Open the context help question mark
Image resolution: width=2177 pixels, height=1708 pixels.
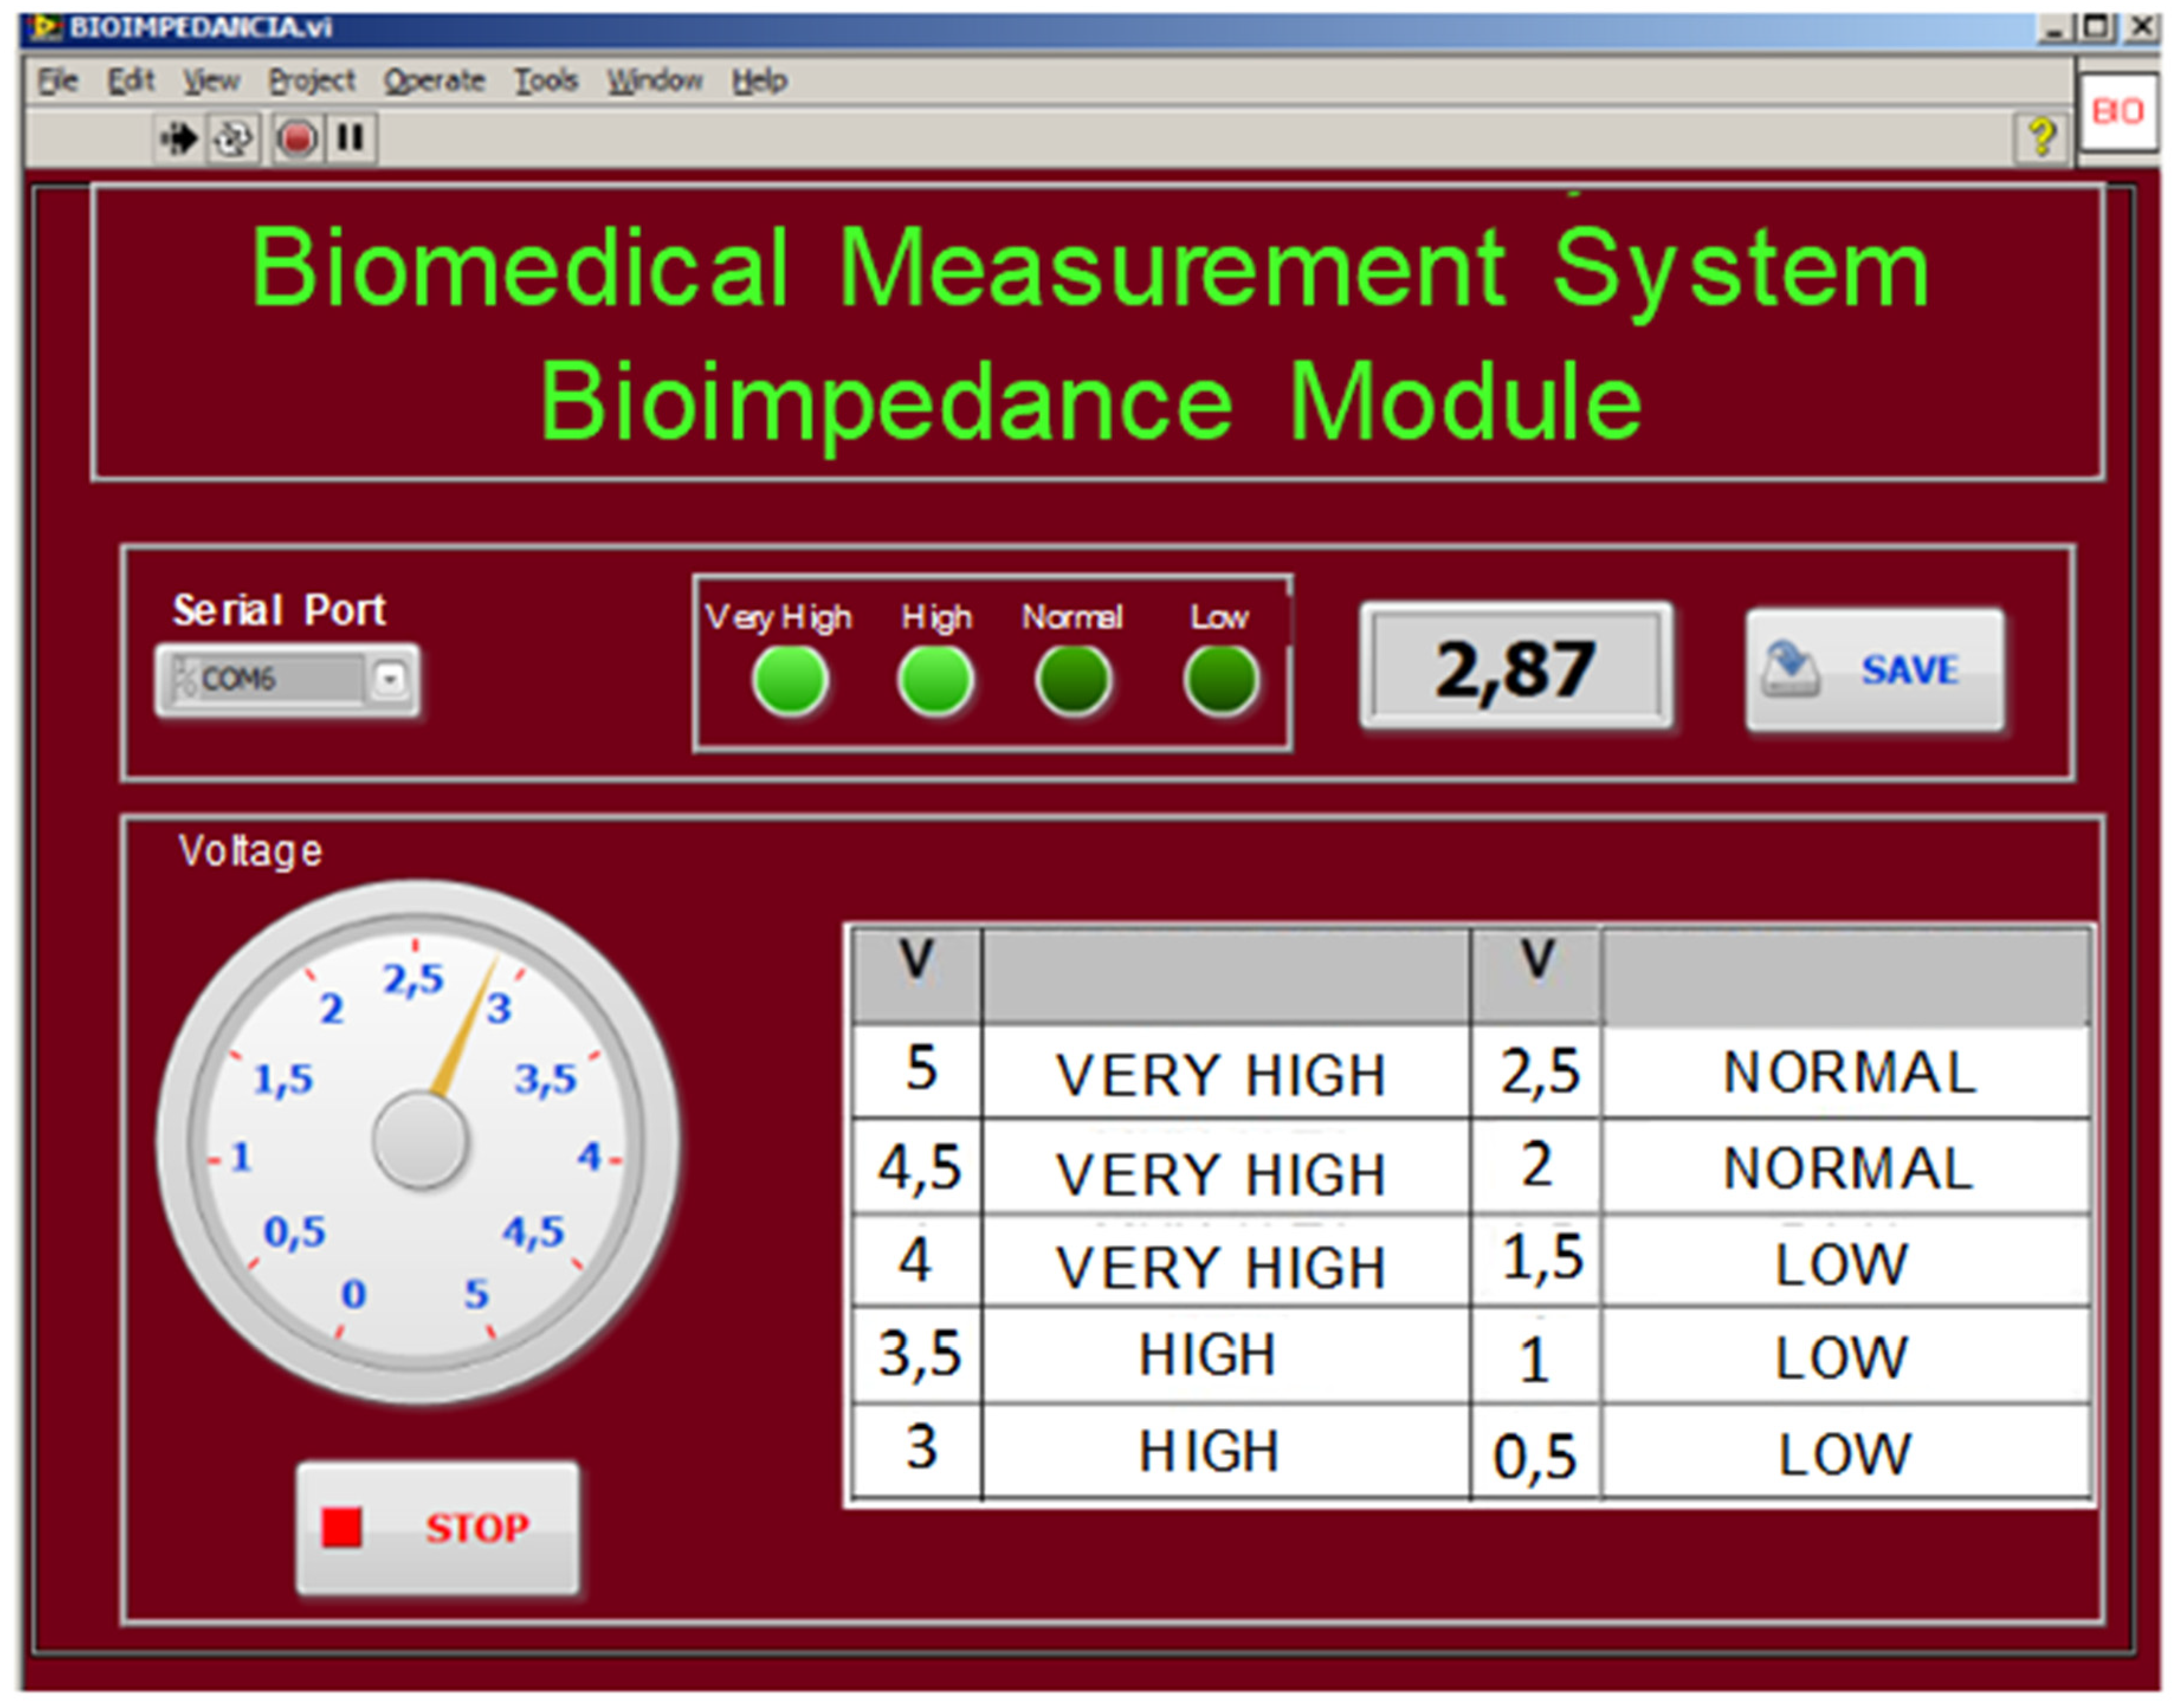pyautogui.click(x=2040, y=137)
